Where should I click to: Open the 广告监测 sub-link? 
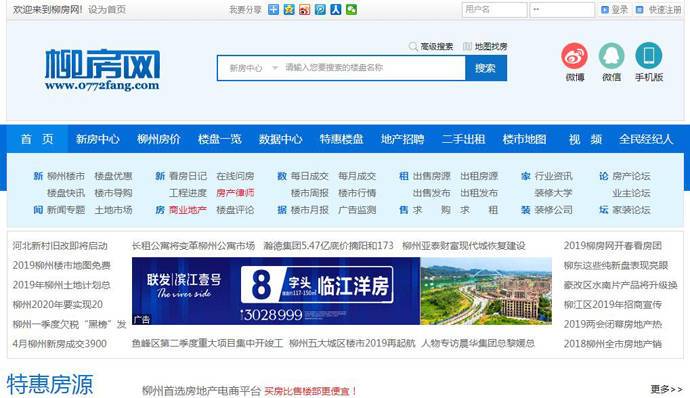(x=357, y=210)
